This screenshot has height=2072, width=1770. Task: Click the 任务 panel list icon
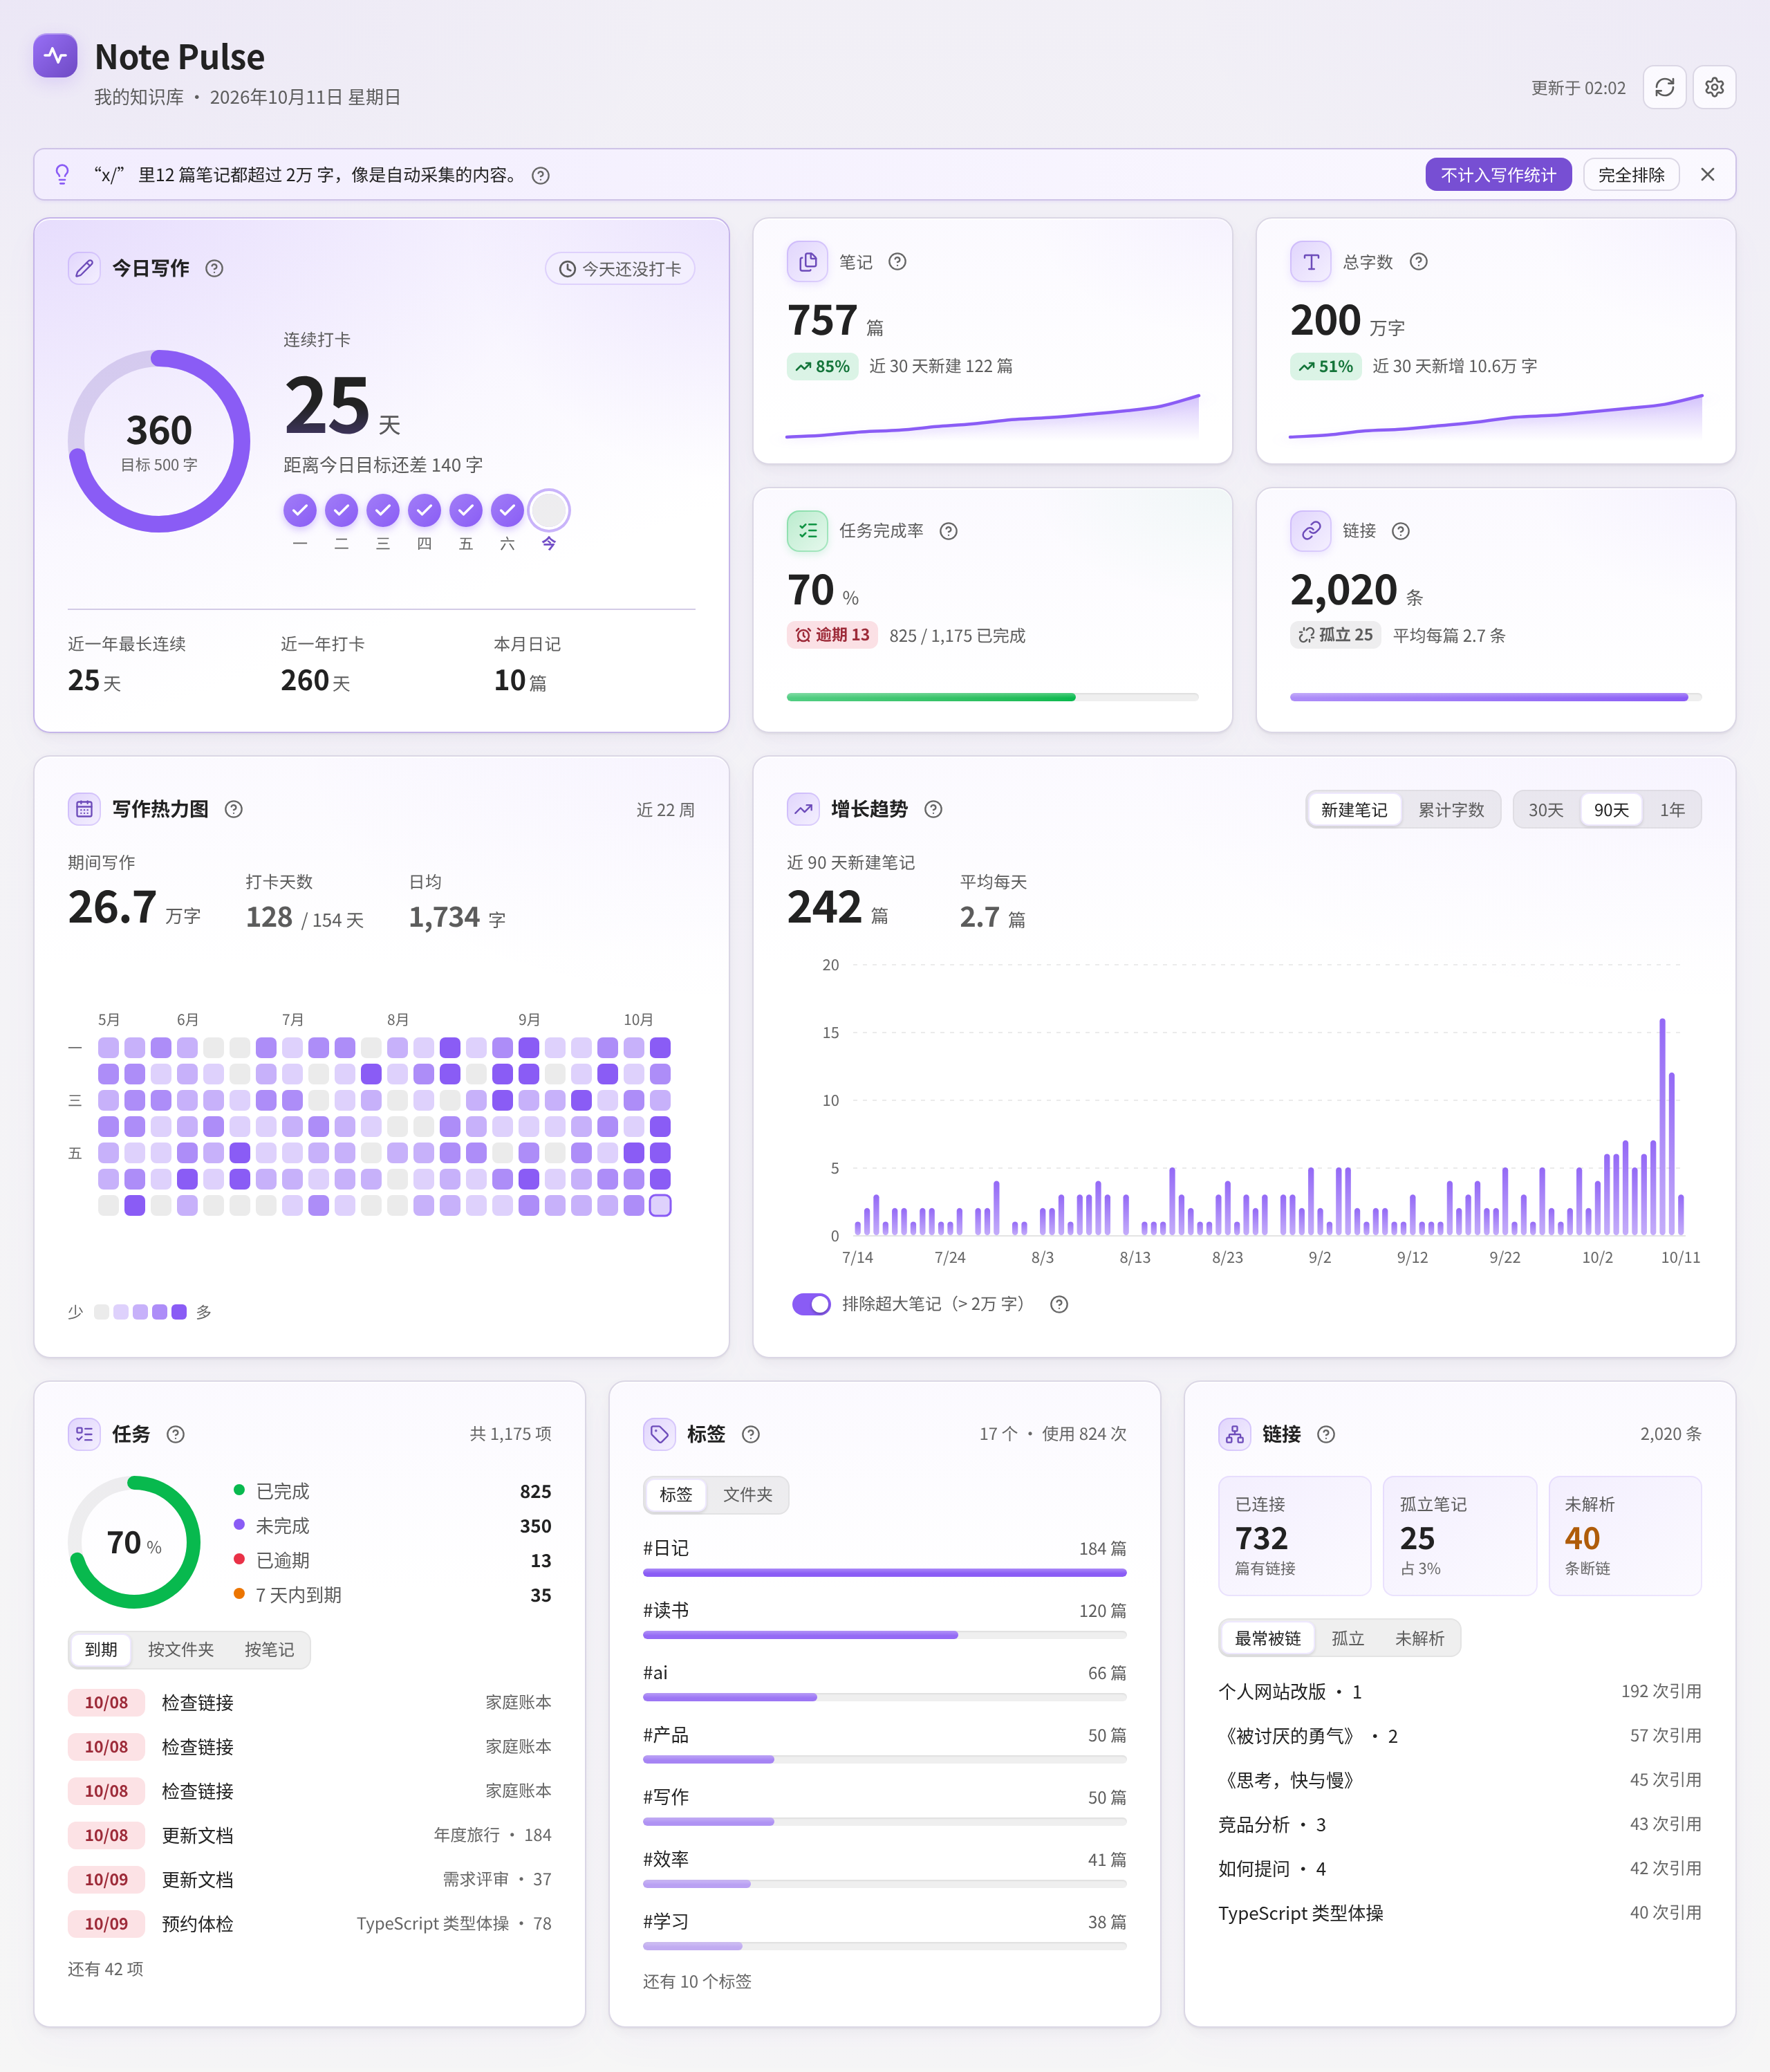(x=84, y=1434)
